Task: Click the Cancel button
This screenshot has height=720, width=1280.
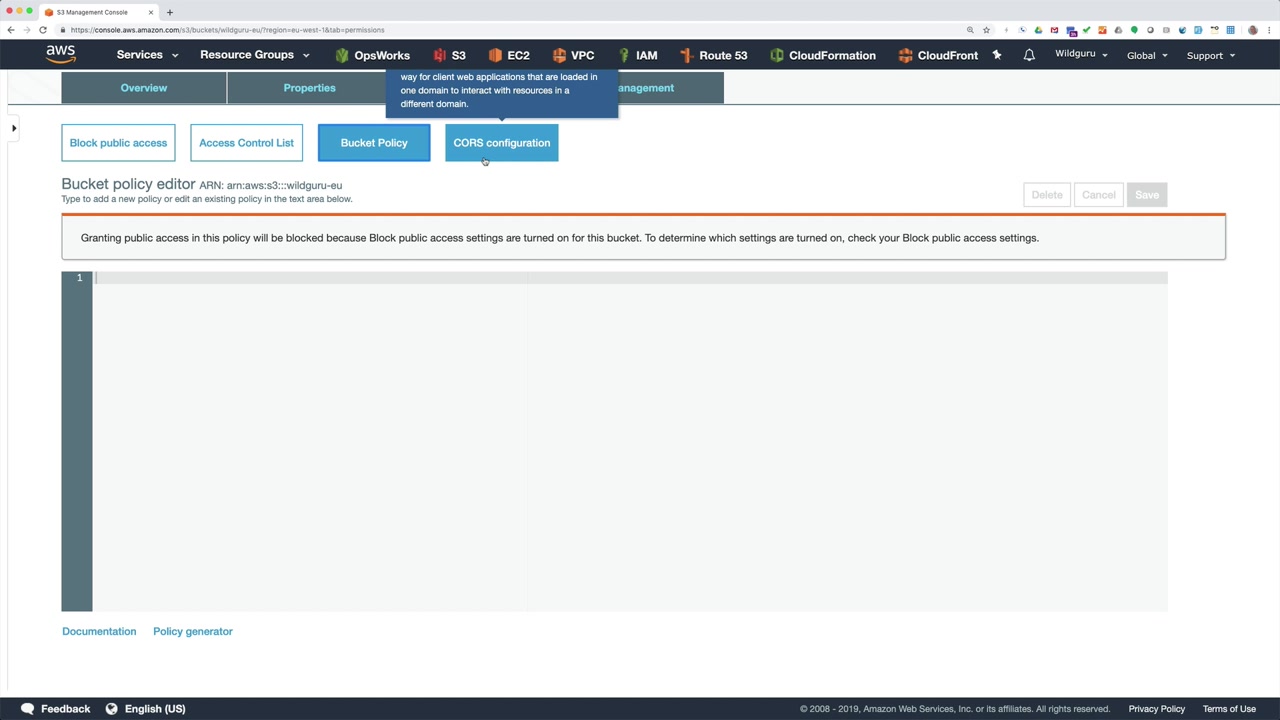Action: (1099, 195)
